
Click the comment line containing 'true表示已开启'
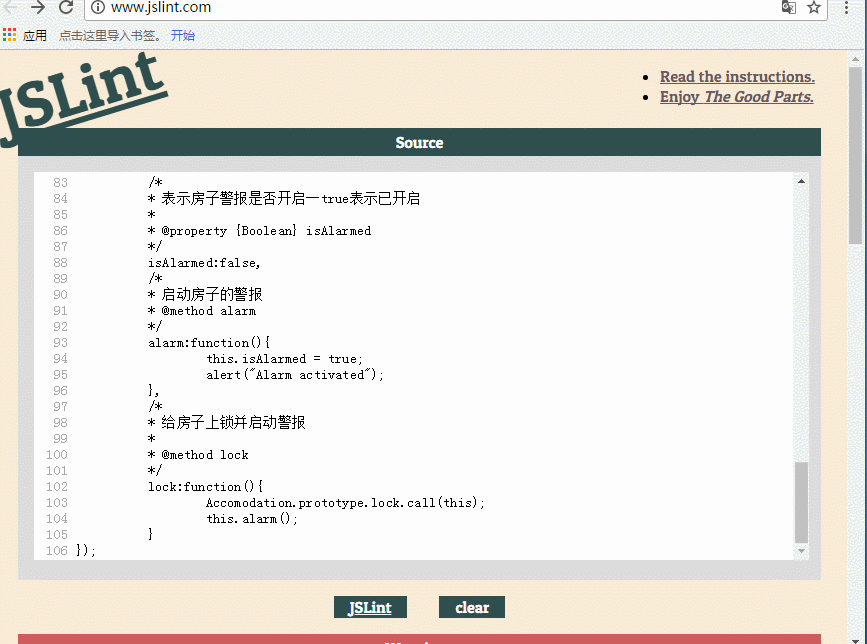point(284,198)
